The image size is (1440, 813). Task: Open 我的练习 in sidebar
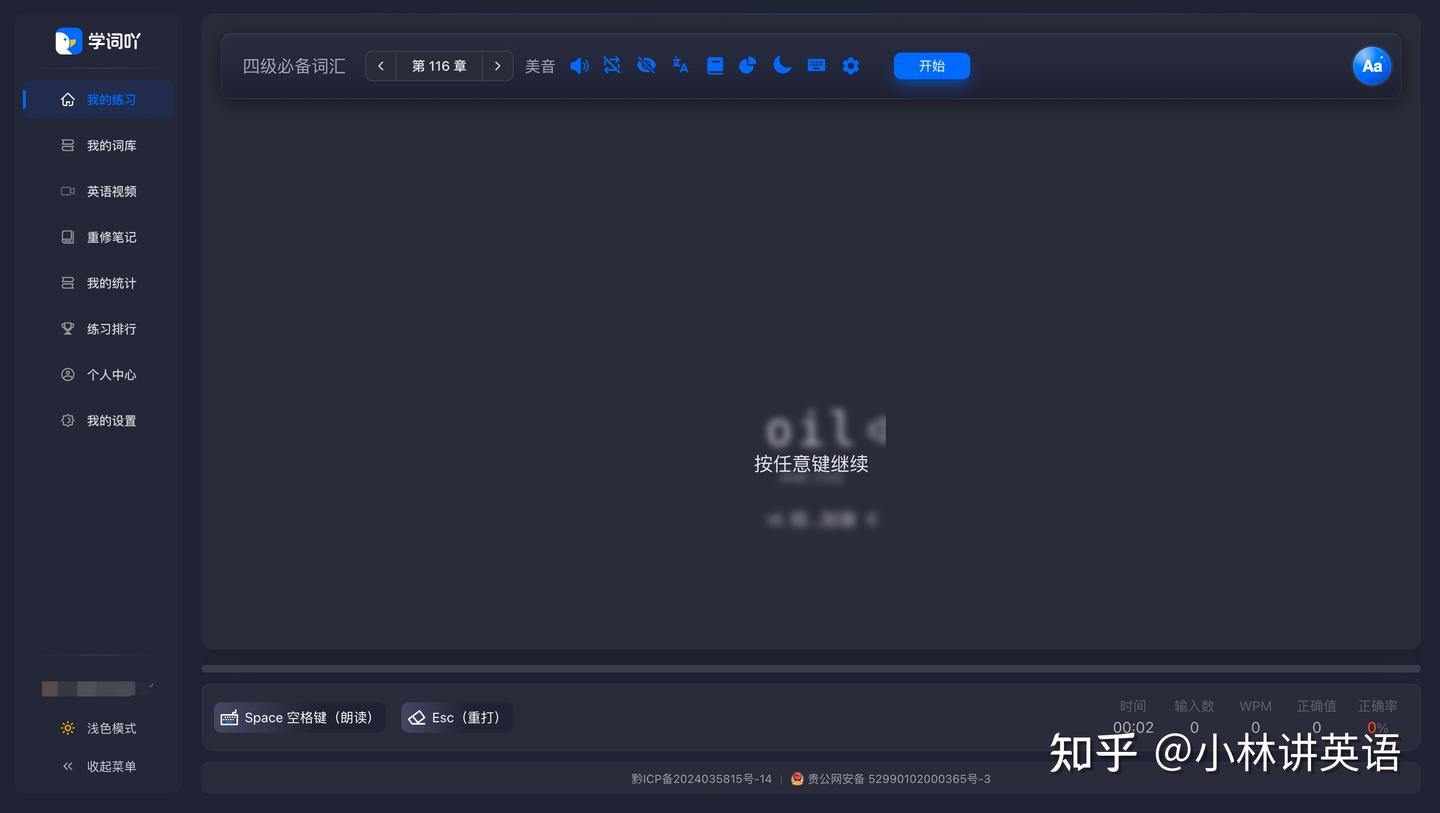pos(98,99)
